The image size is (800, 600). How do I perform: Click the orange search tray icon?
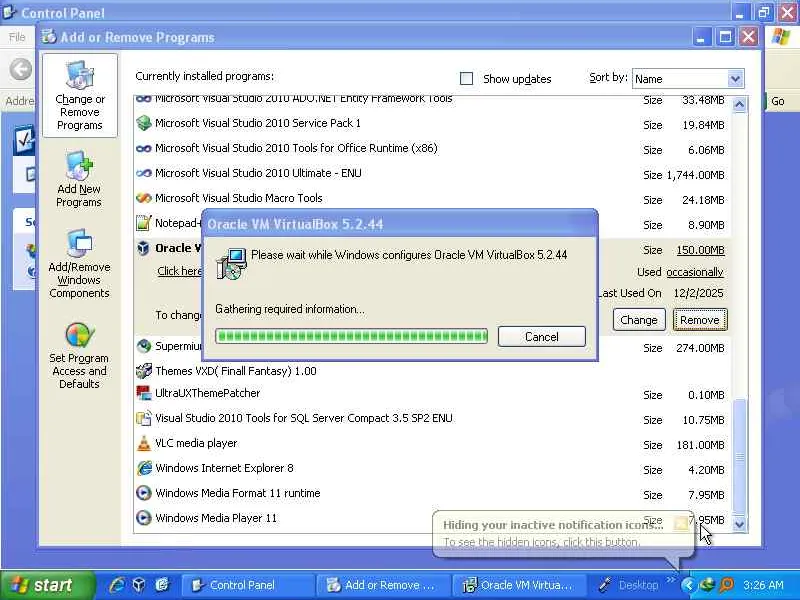coord(727,585)
